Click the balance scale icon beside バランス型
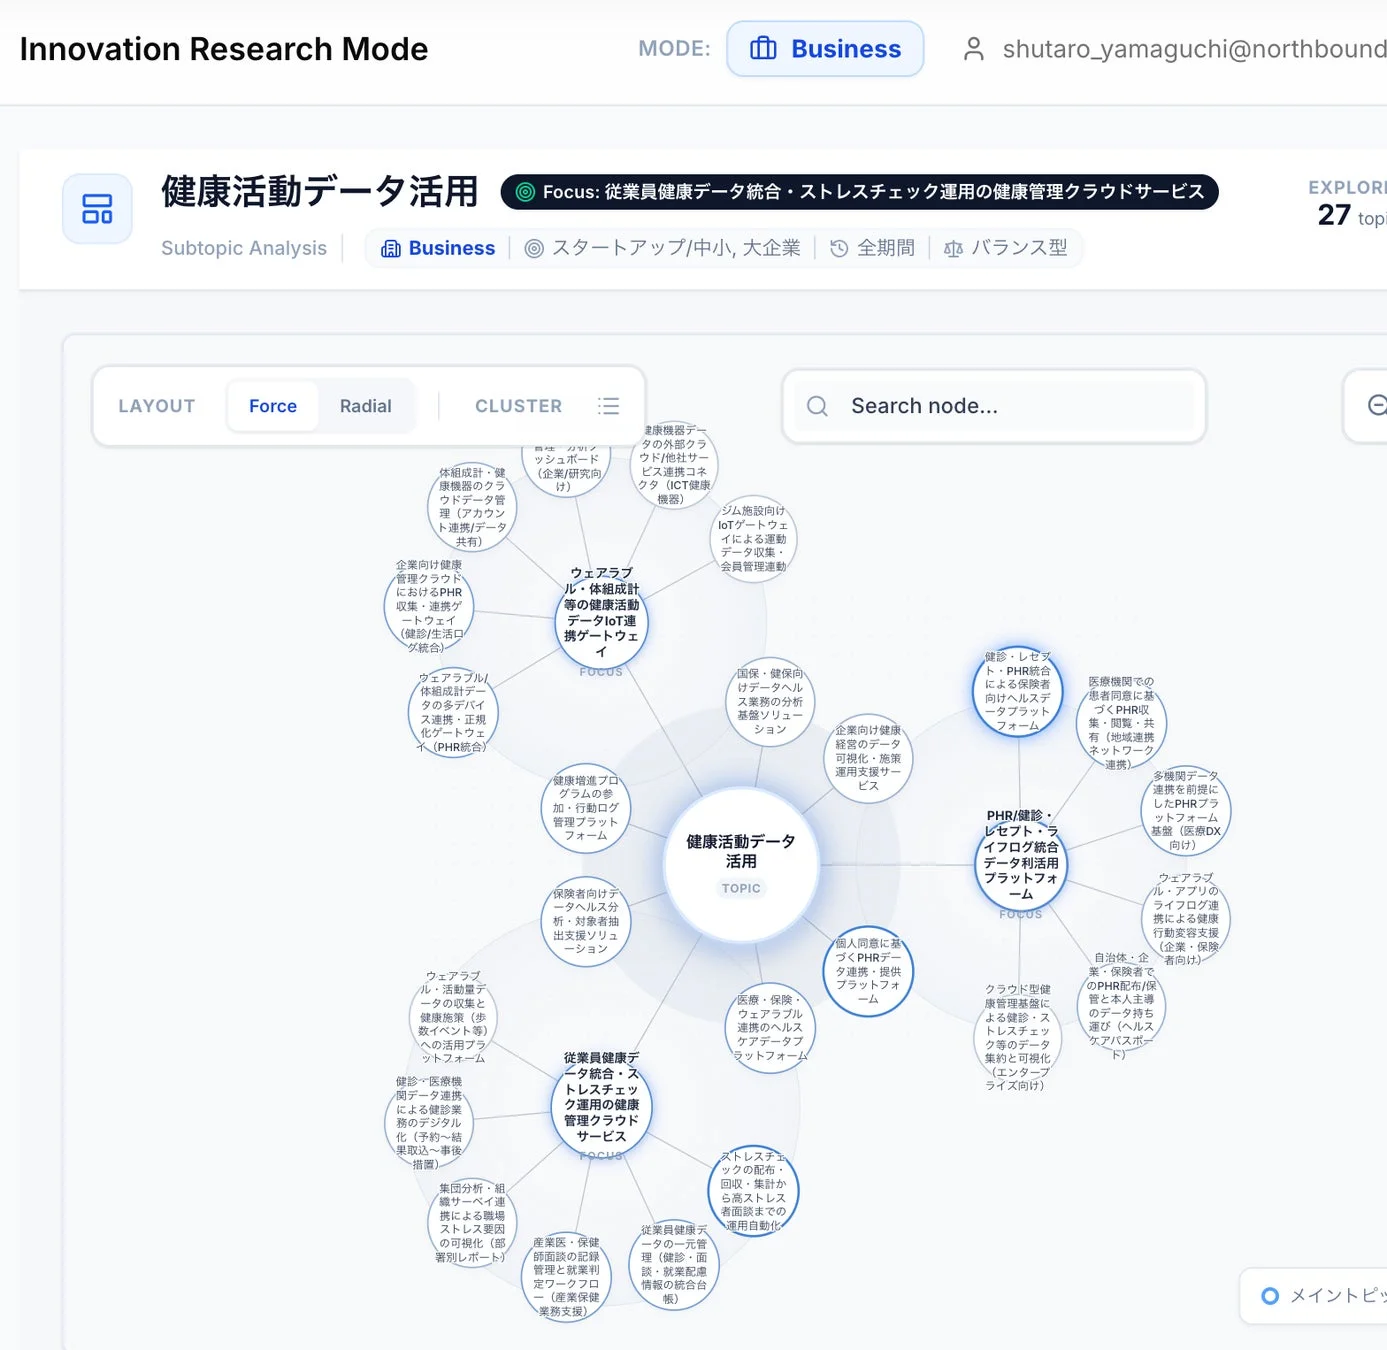The width and height of the screenshot is (1387, 1350). point(954,247)
